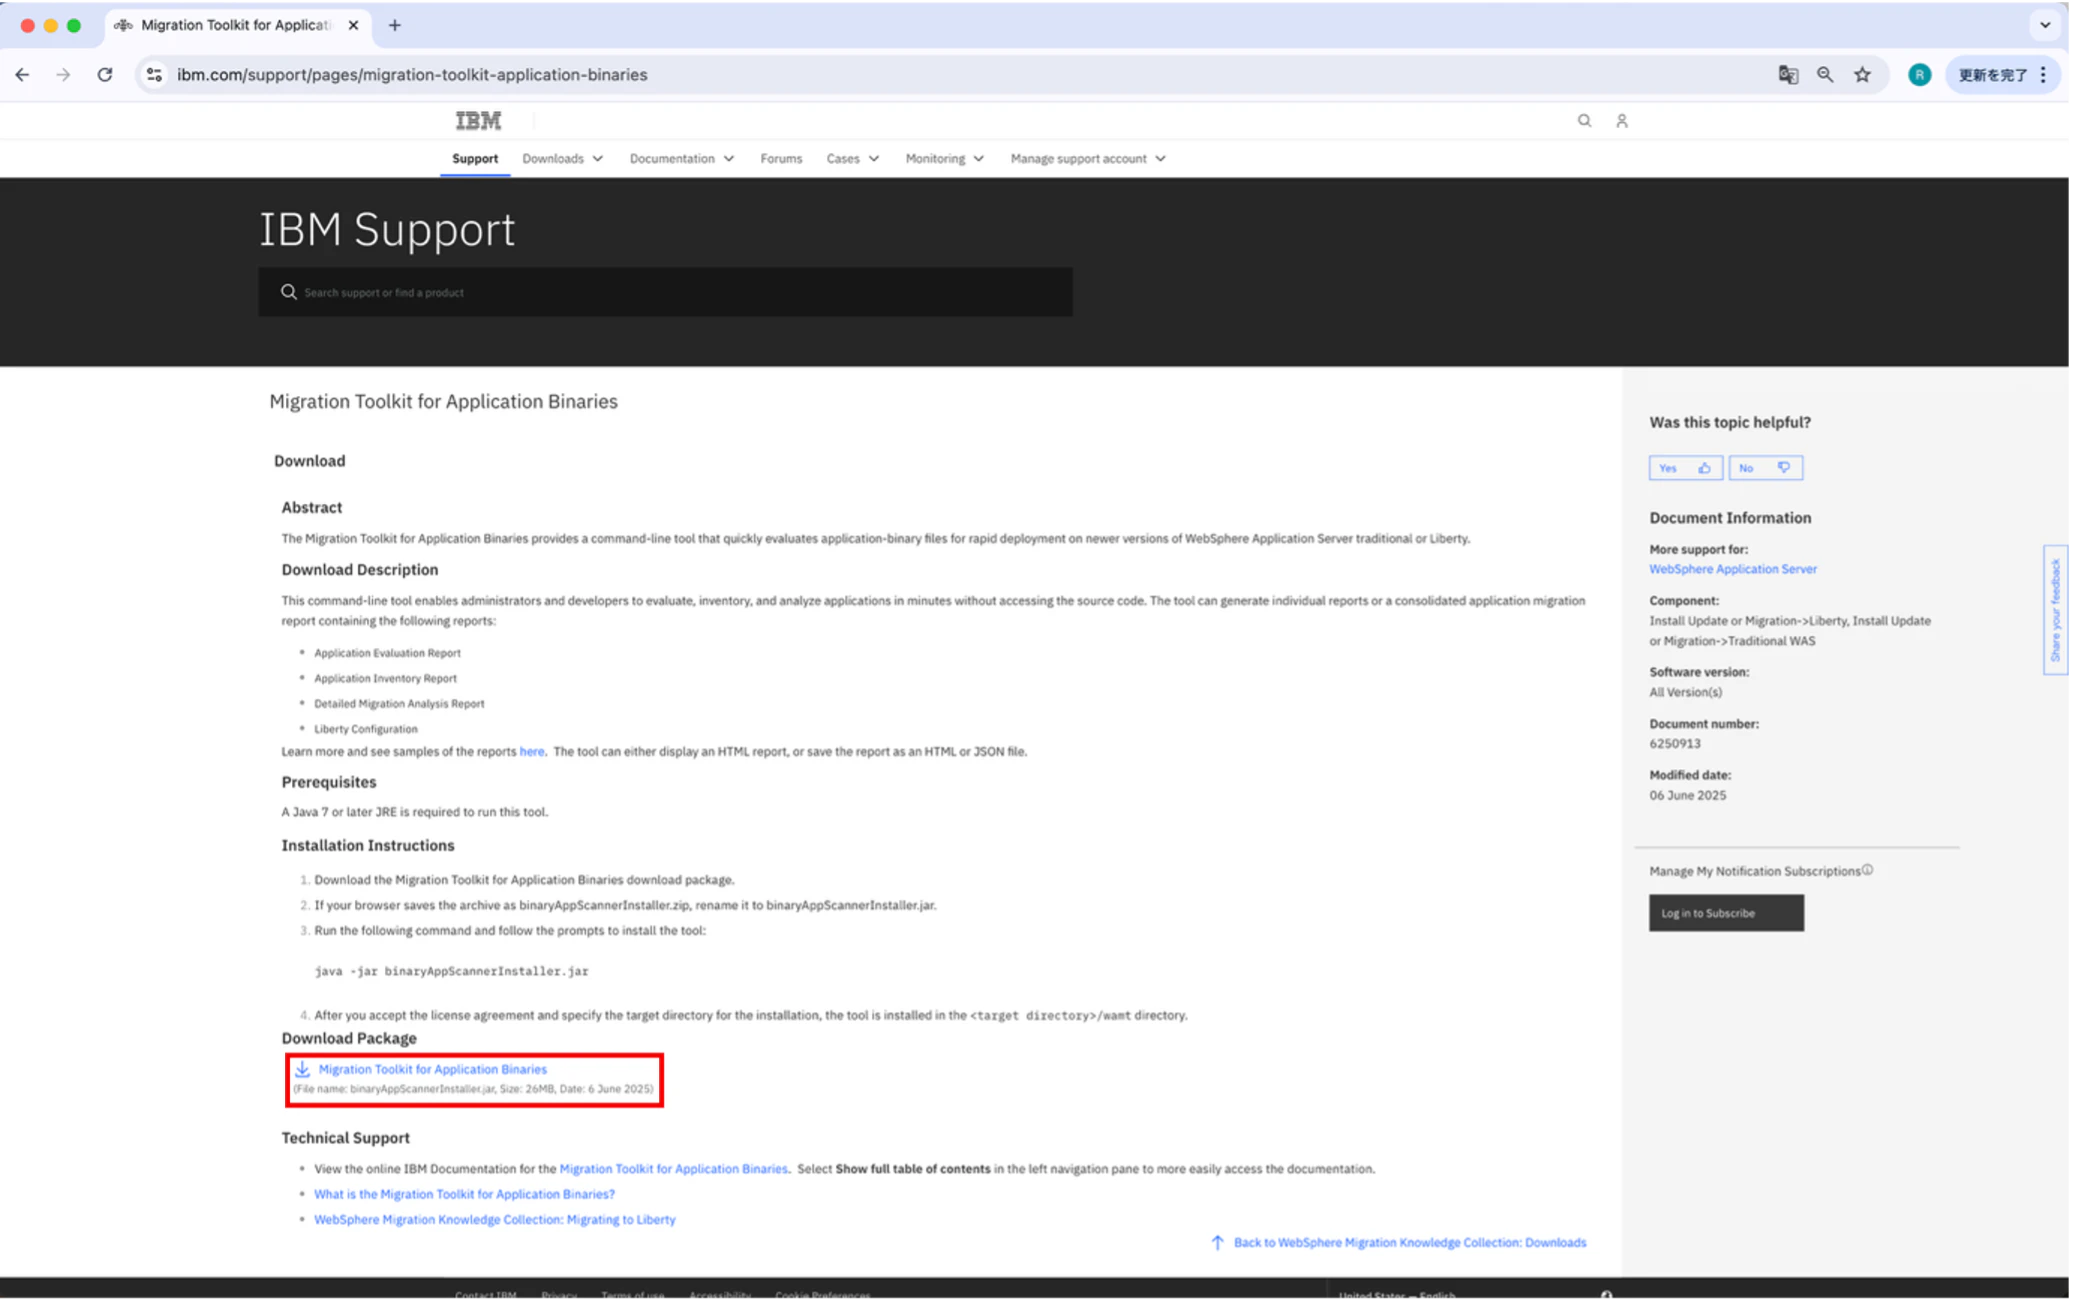Screen dimensions: 2076x1306
Task: Go back using the browser back arrow
Action: coord(22,75)
